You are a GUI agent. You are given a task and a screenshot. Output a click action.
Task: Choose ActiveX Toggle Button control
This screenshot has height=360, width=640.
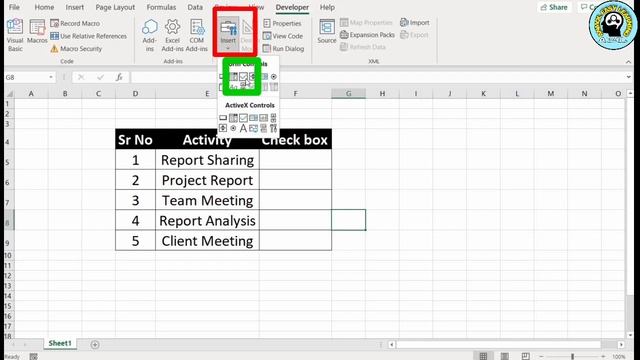click(x=263, y=128)
